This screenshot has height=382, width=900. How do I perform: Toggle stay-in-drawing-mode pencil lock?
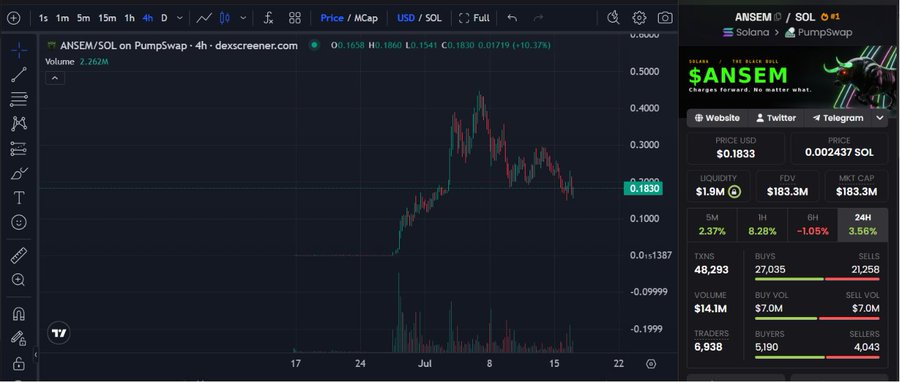[x=19, y=339]
